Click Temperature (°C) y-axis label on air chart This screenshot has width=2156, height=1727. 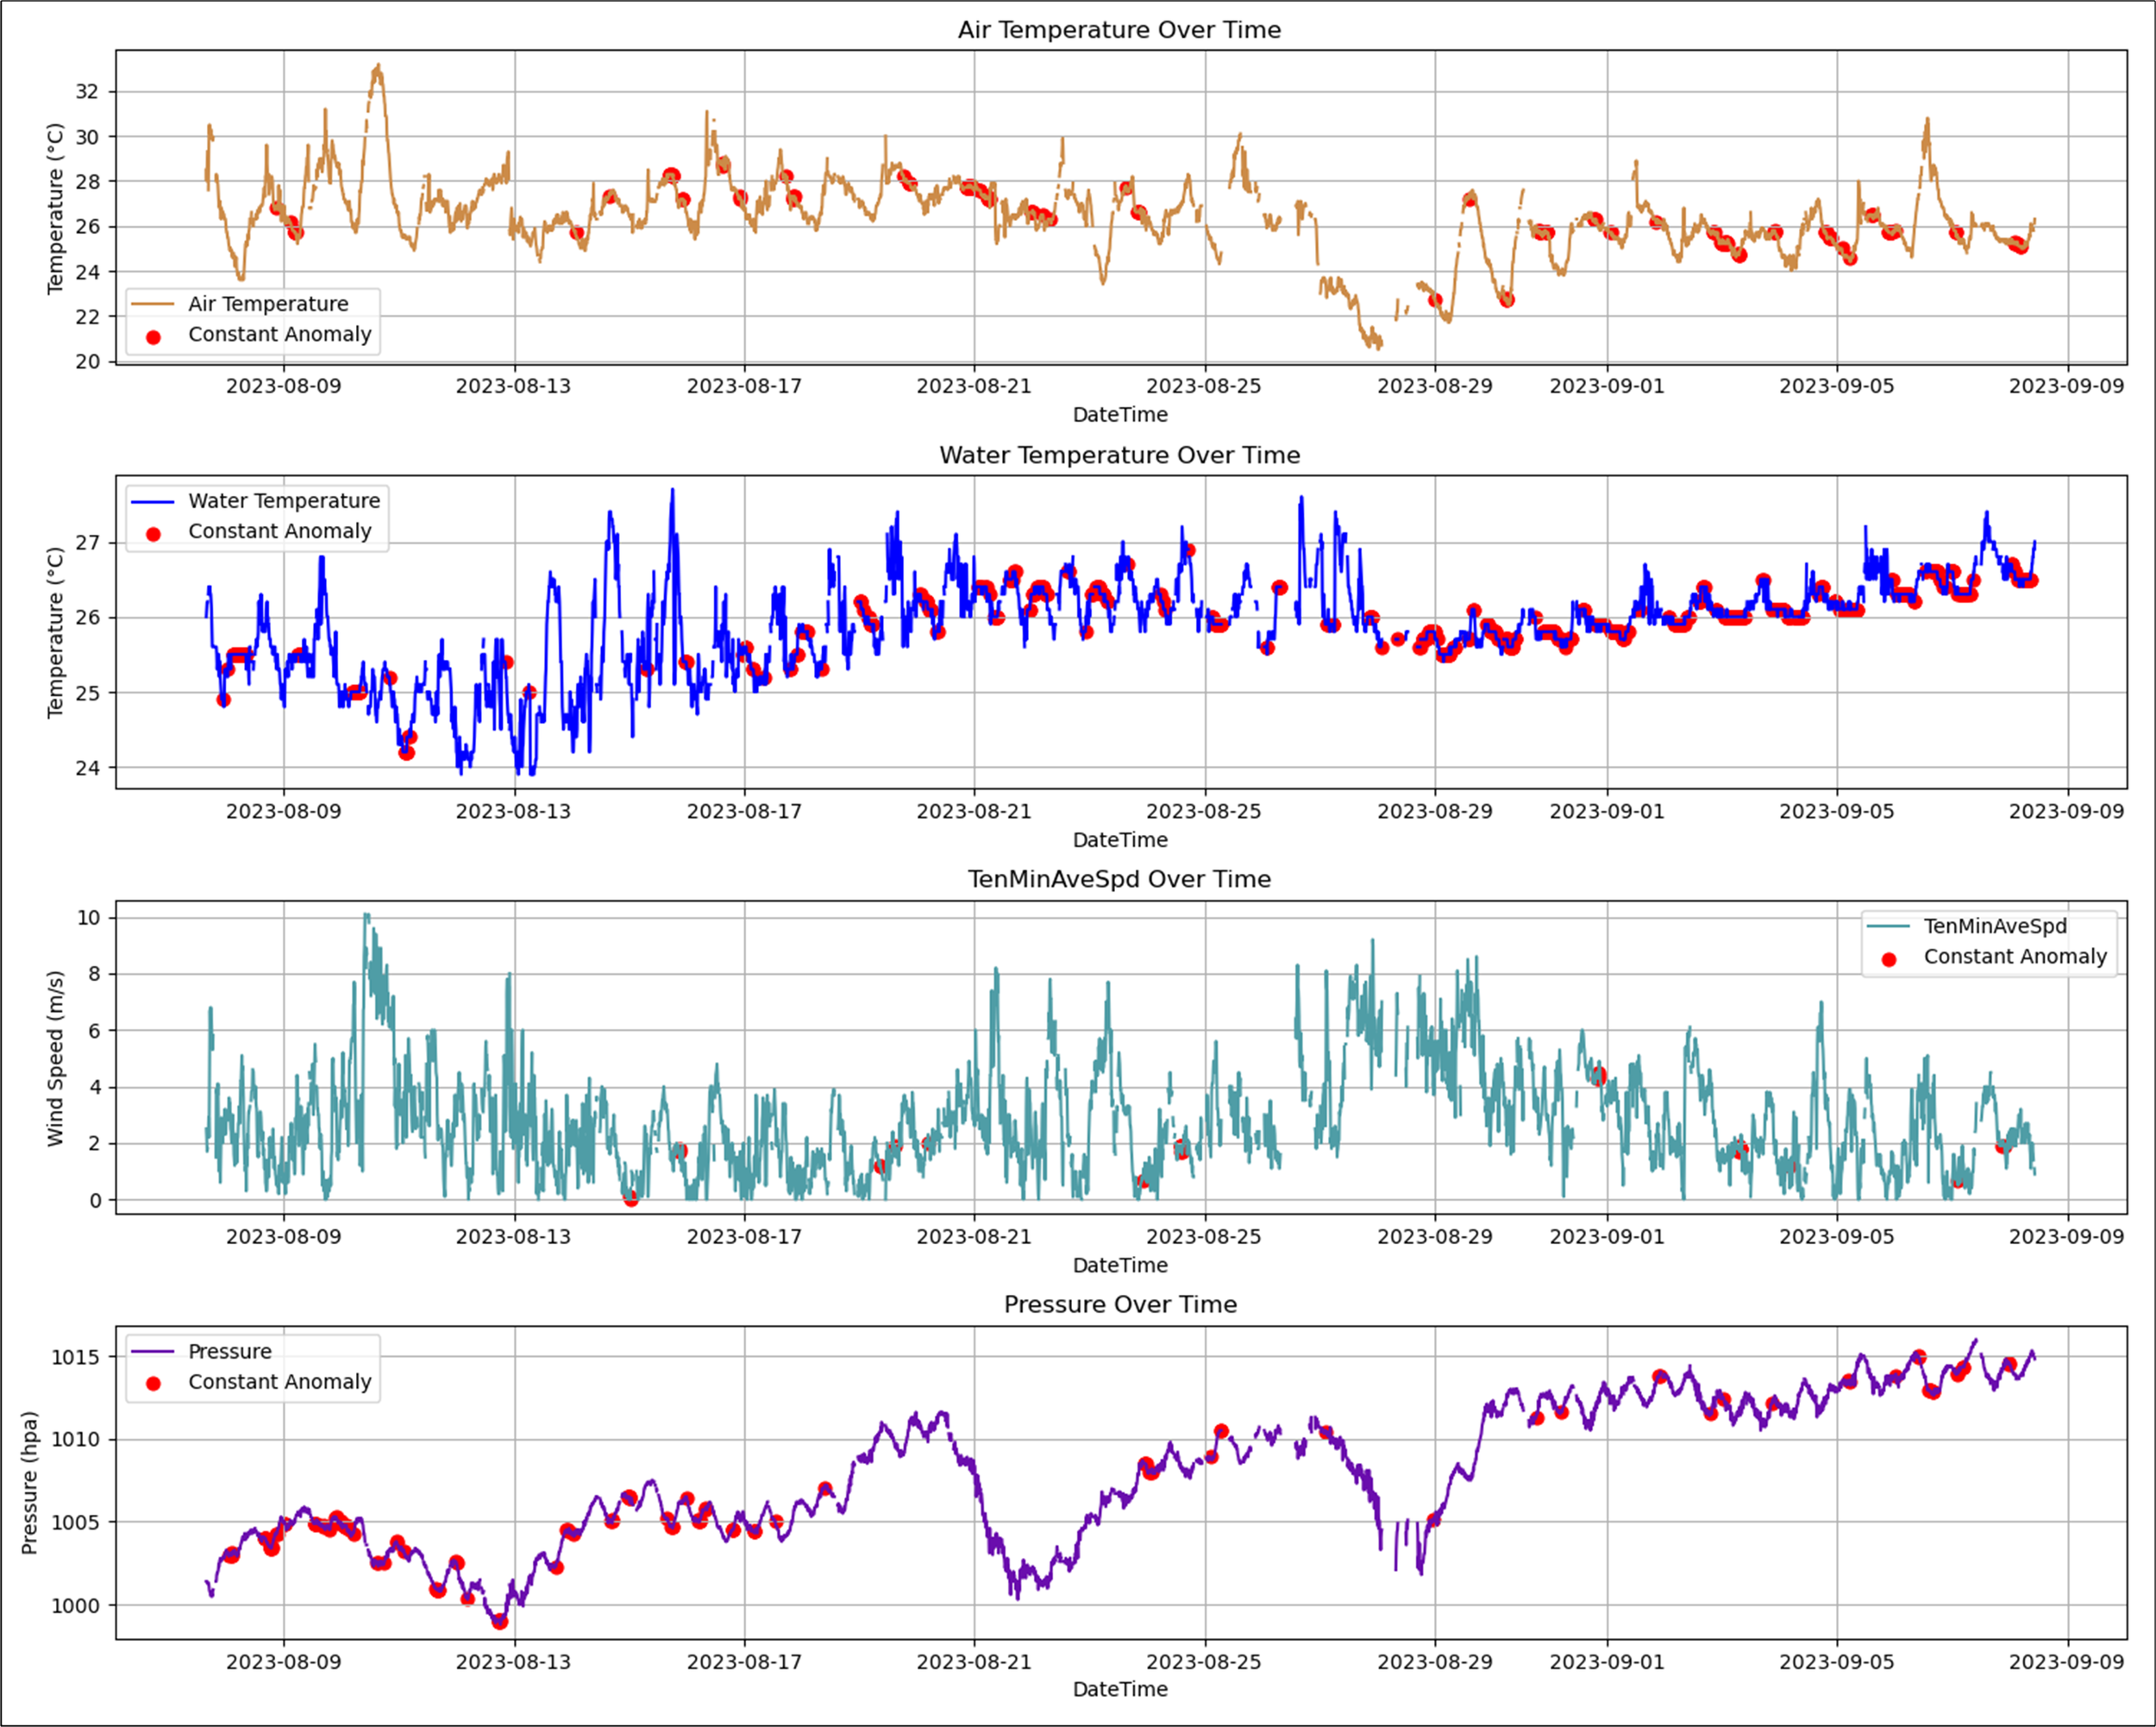[56, 208]
